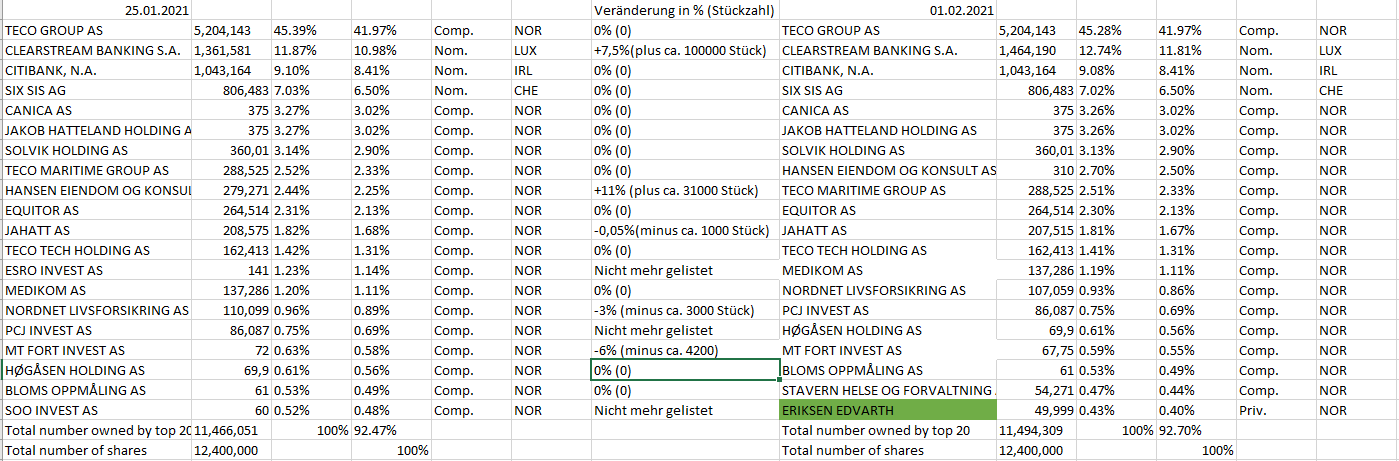The height and width of the screenshot is (461, 1399).
Task: Select the share count 1,464,190
Action: pyautogui.click(x=1036, y=51)
